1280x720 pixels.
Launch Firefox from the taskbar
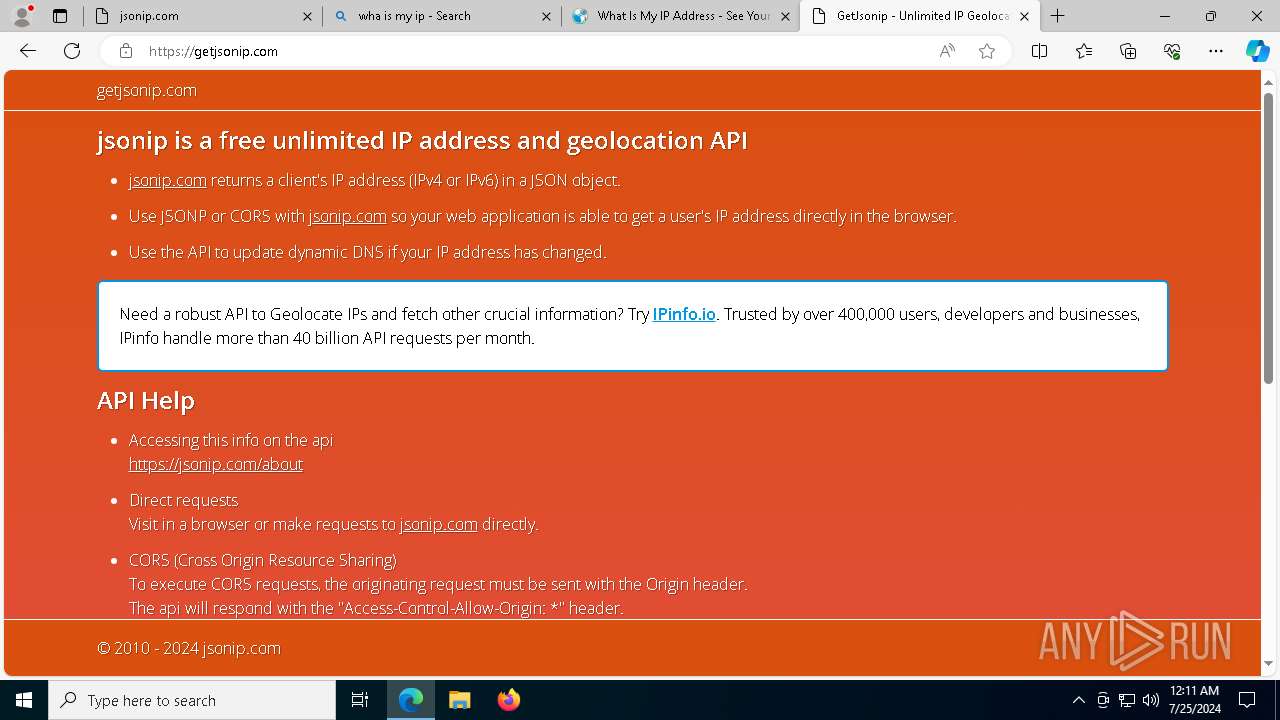tap(508, 700)
